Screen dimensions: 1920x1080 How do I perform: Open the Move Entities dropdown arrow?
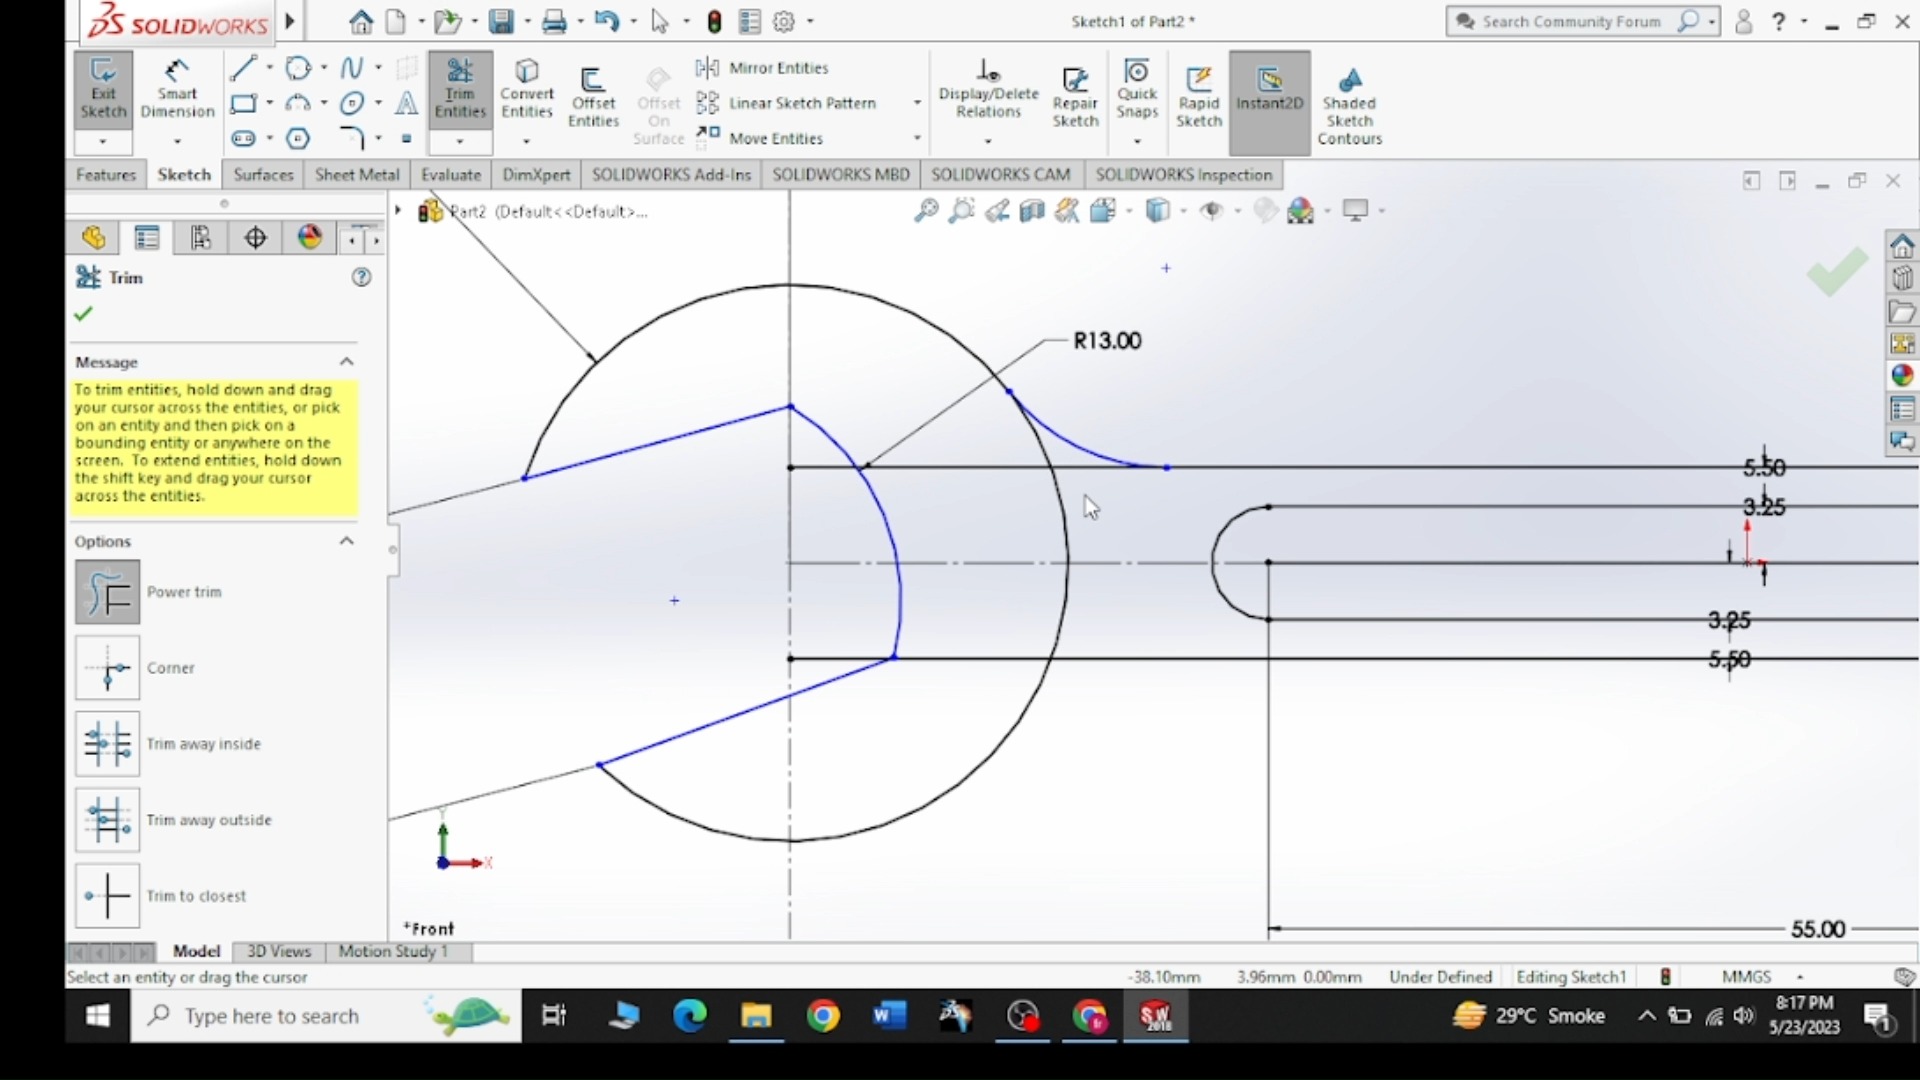tap(916, 138)
